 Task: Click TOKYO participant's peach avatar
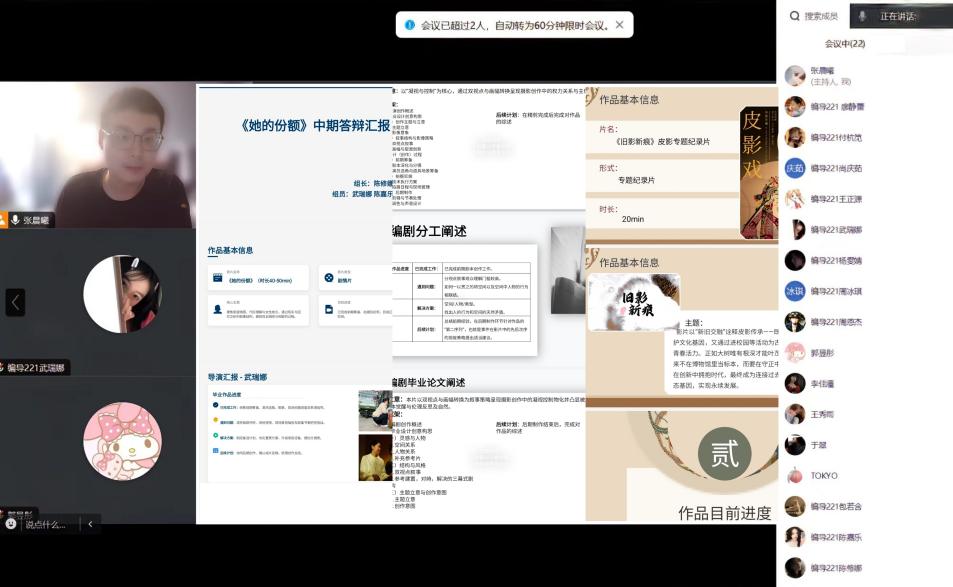(x=795, y=475)
